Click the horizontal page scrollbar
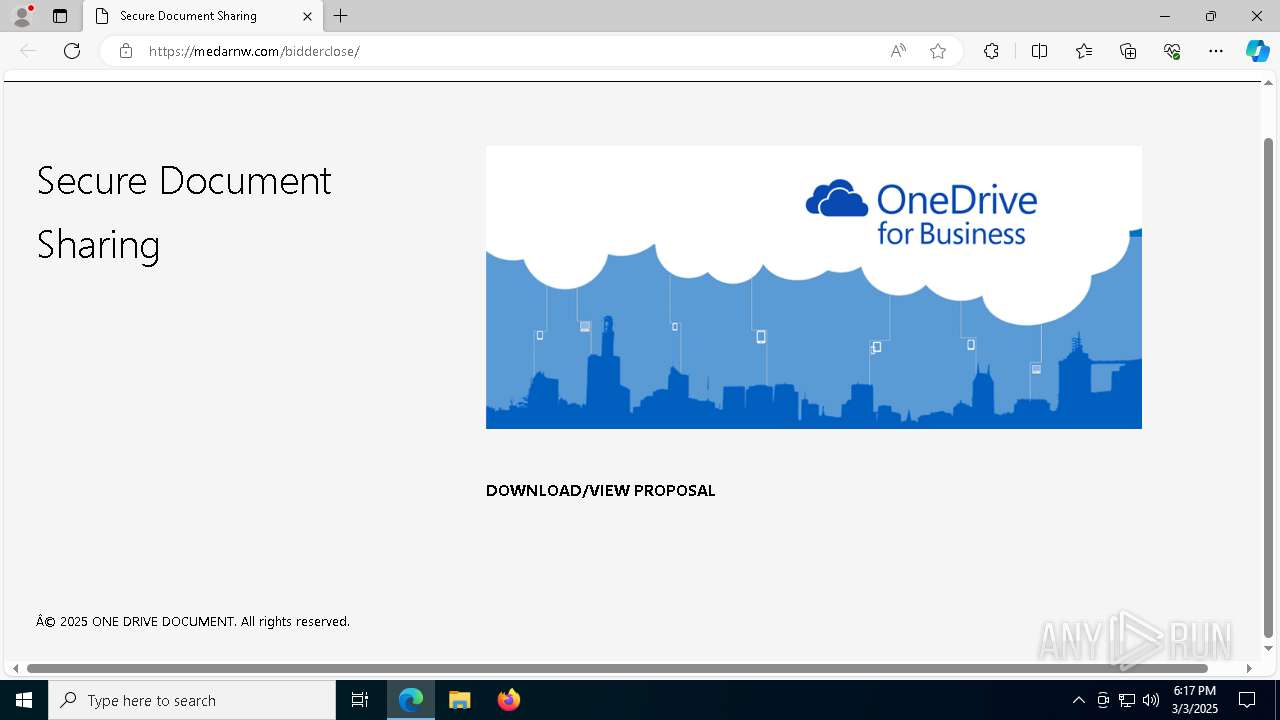The height and width of the screenshot is (720, 1280). click(x=617, y=668)
